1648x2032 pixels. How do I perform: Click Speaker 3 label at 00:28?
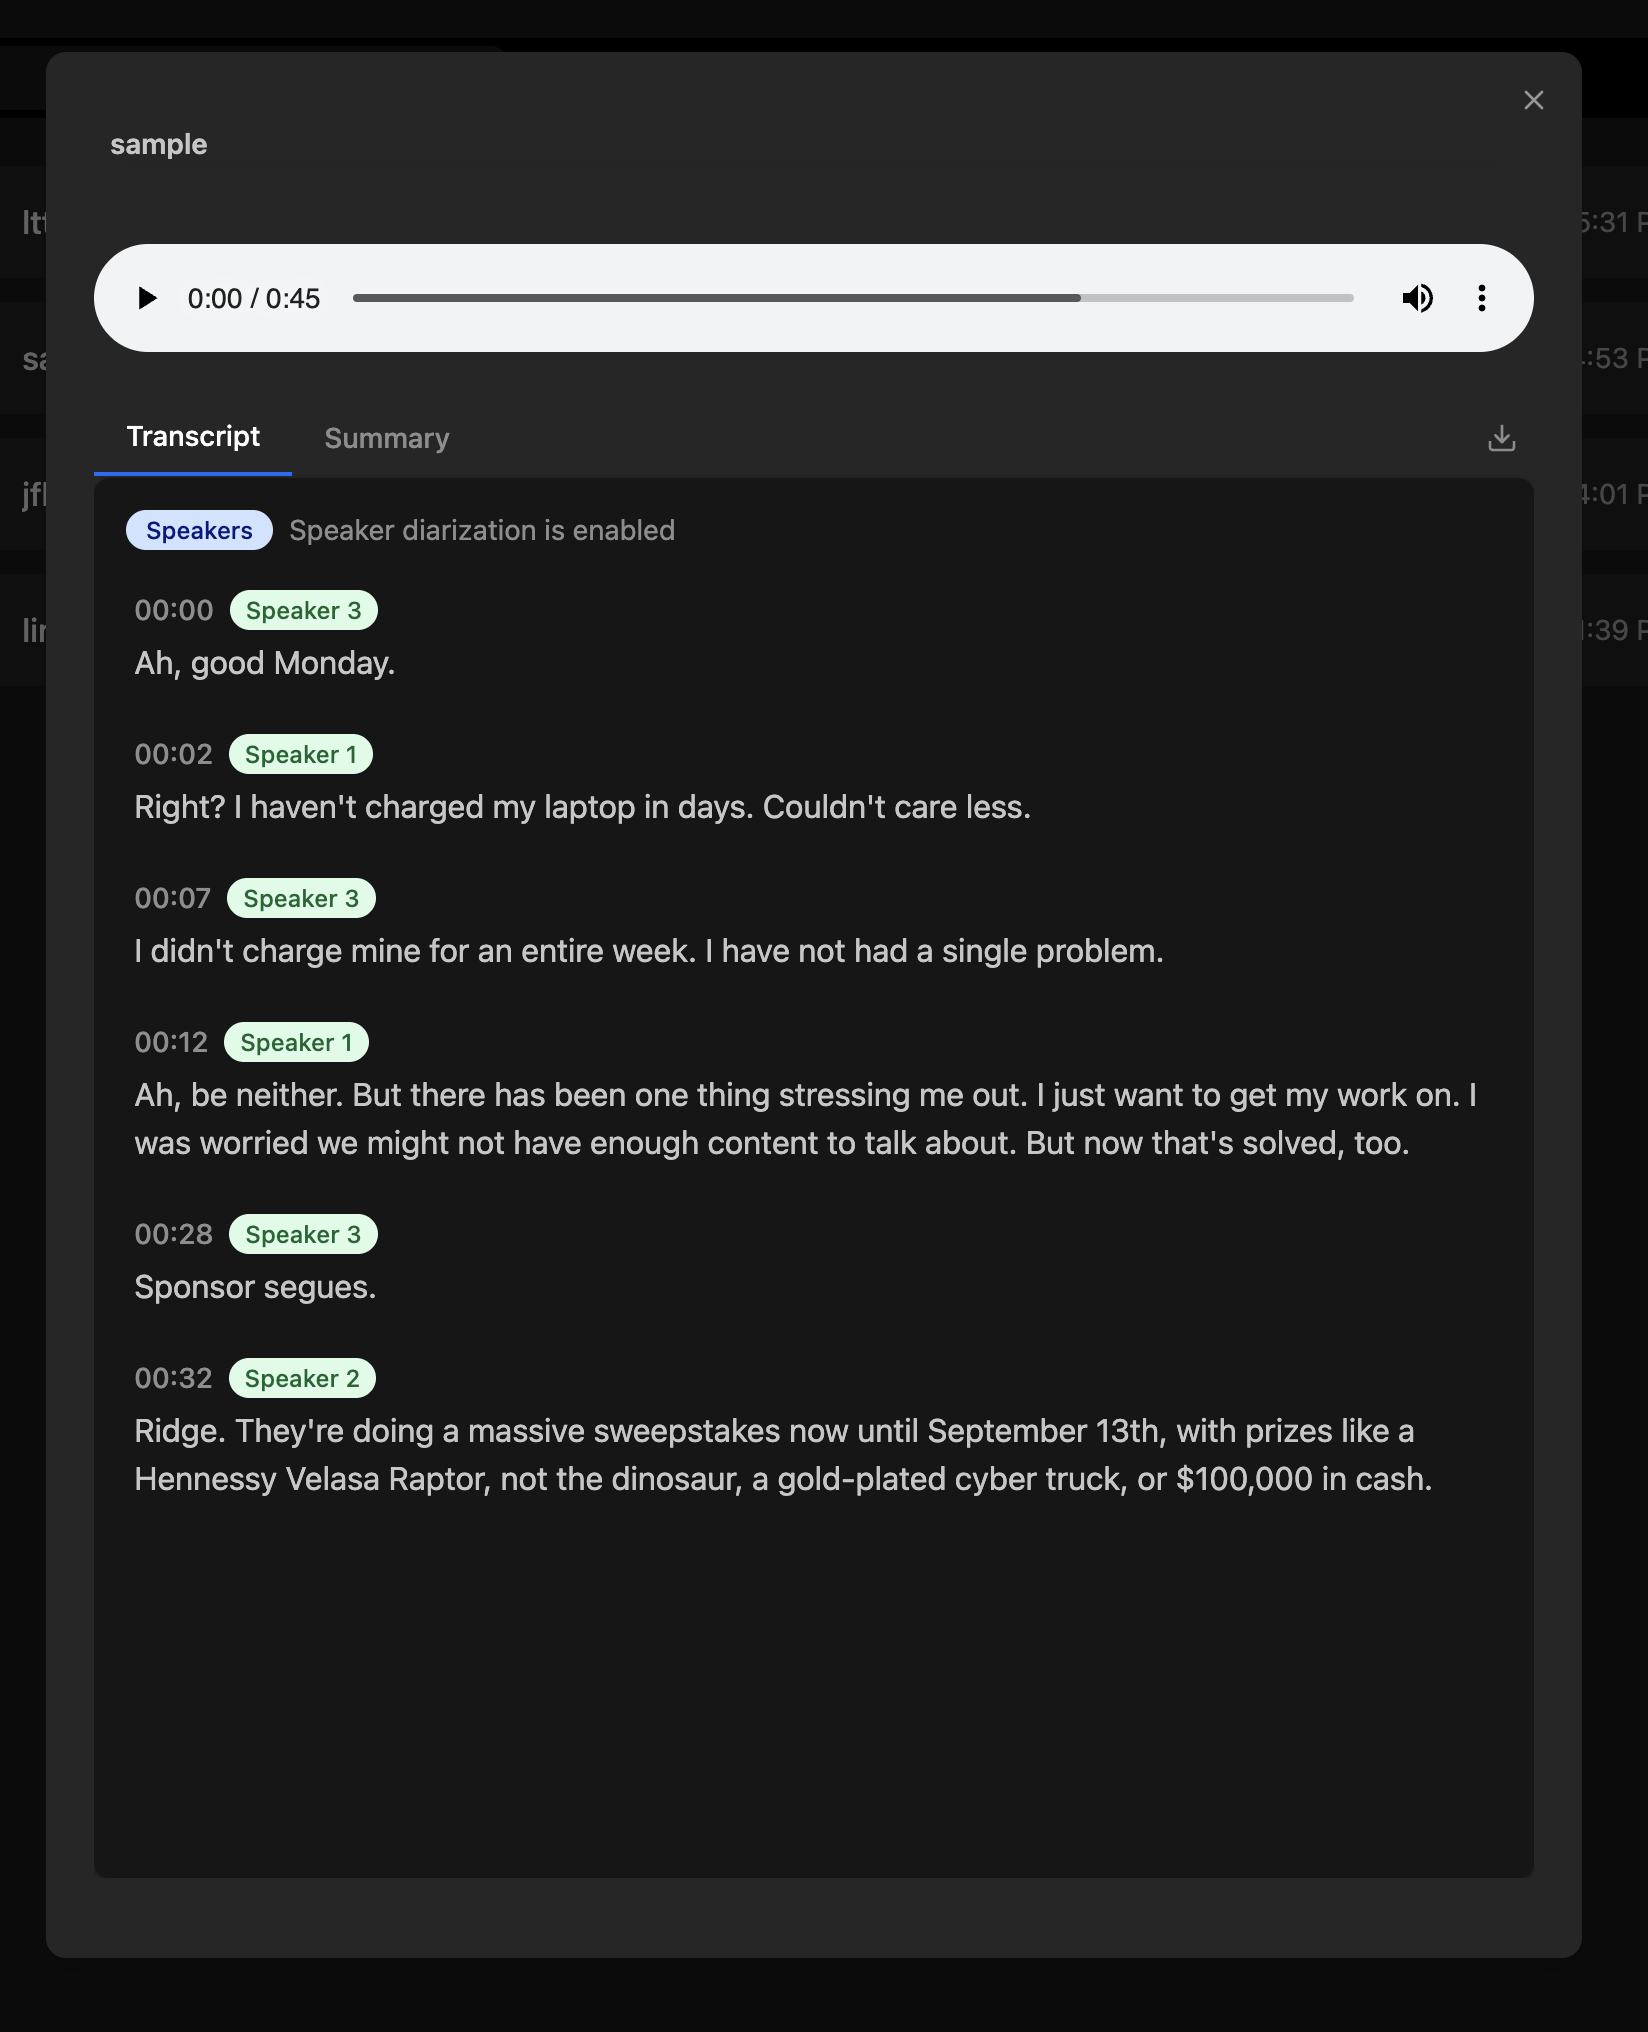[x=303, y=1234]
